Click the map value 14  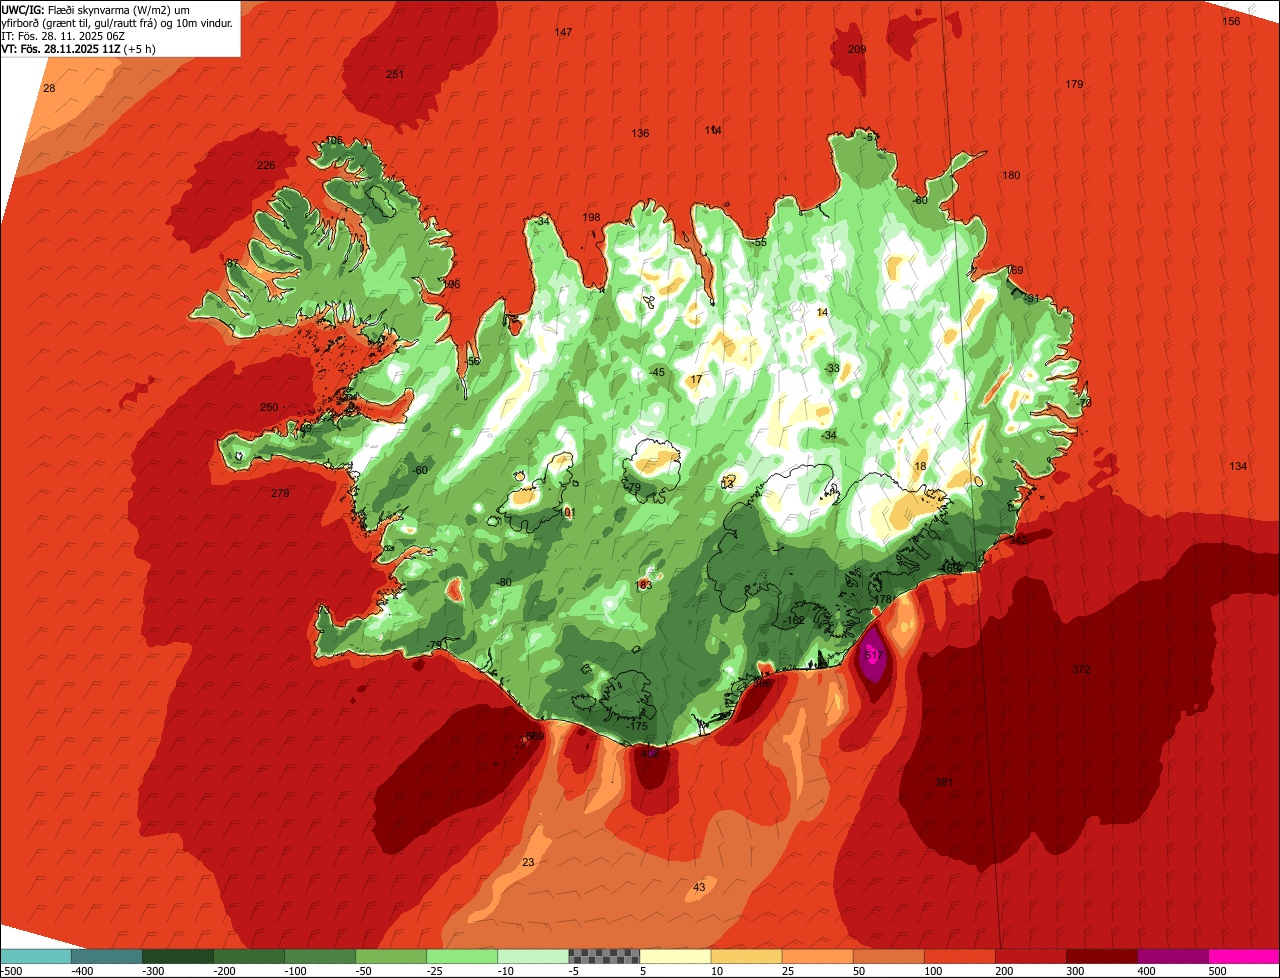click(x=822, y=313)
